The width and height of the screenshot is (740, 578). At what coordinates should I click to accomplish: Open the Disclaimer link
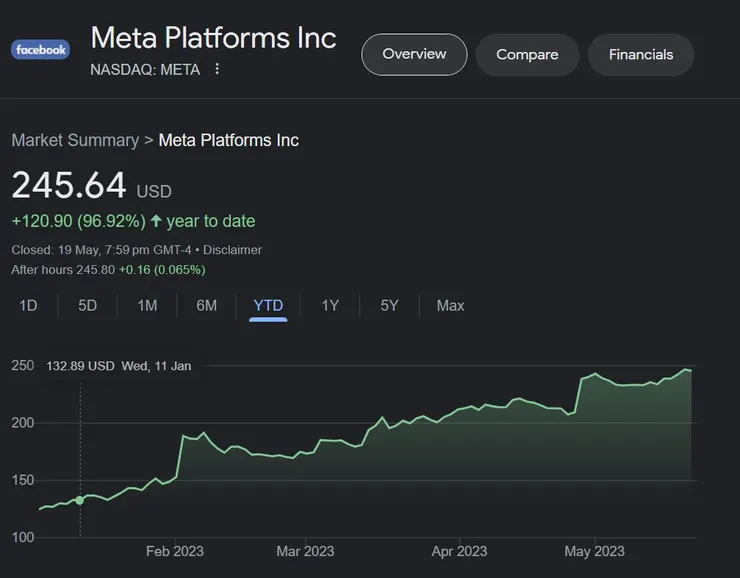232,250
